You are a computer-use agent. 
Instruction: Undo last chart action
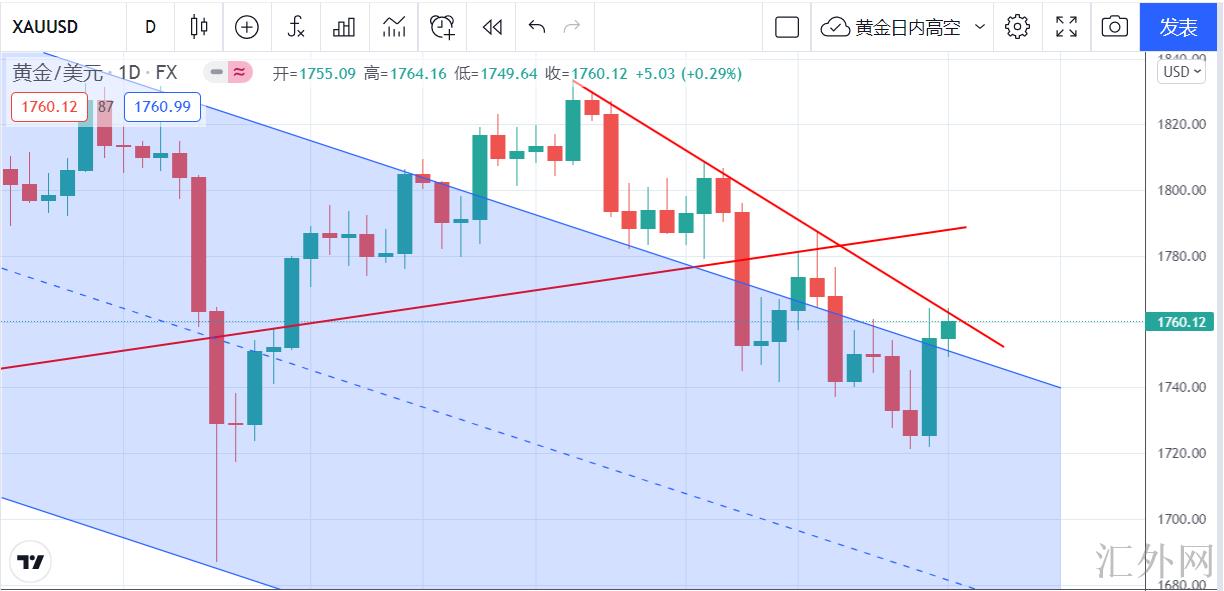point(537,27)
